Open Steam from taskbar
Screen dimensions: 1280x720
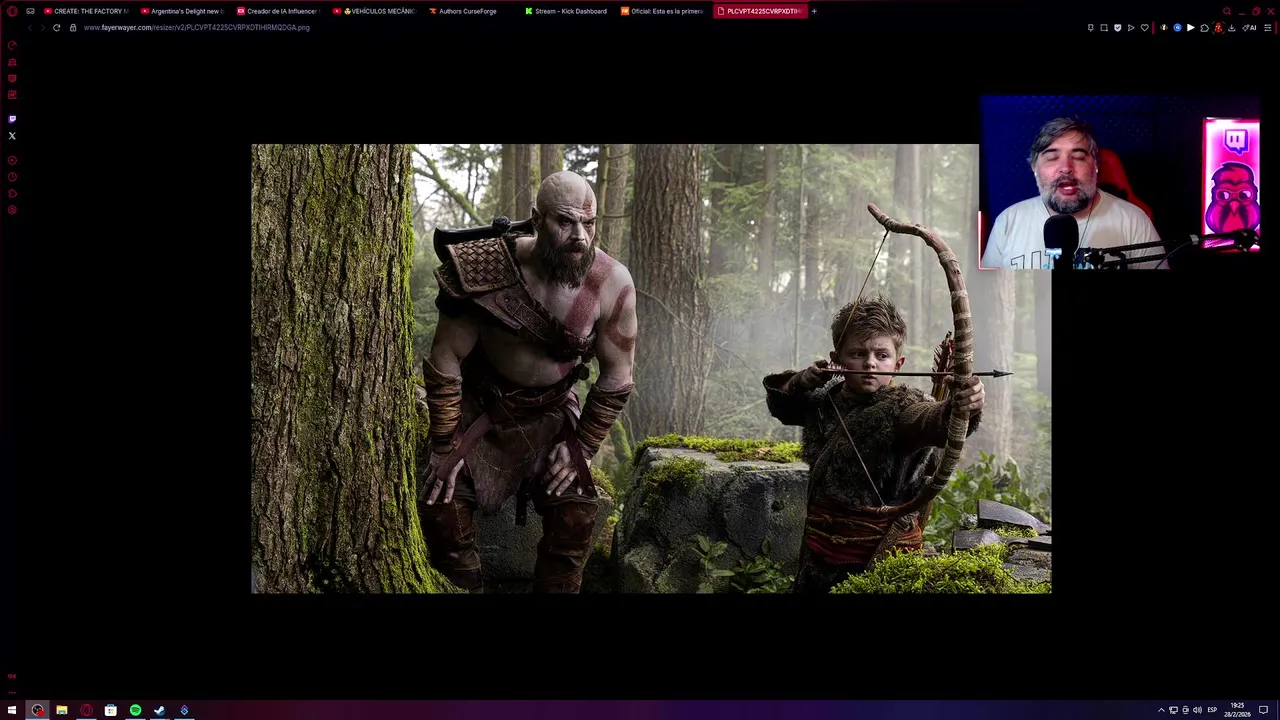coord(159,710)
